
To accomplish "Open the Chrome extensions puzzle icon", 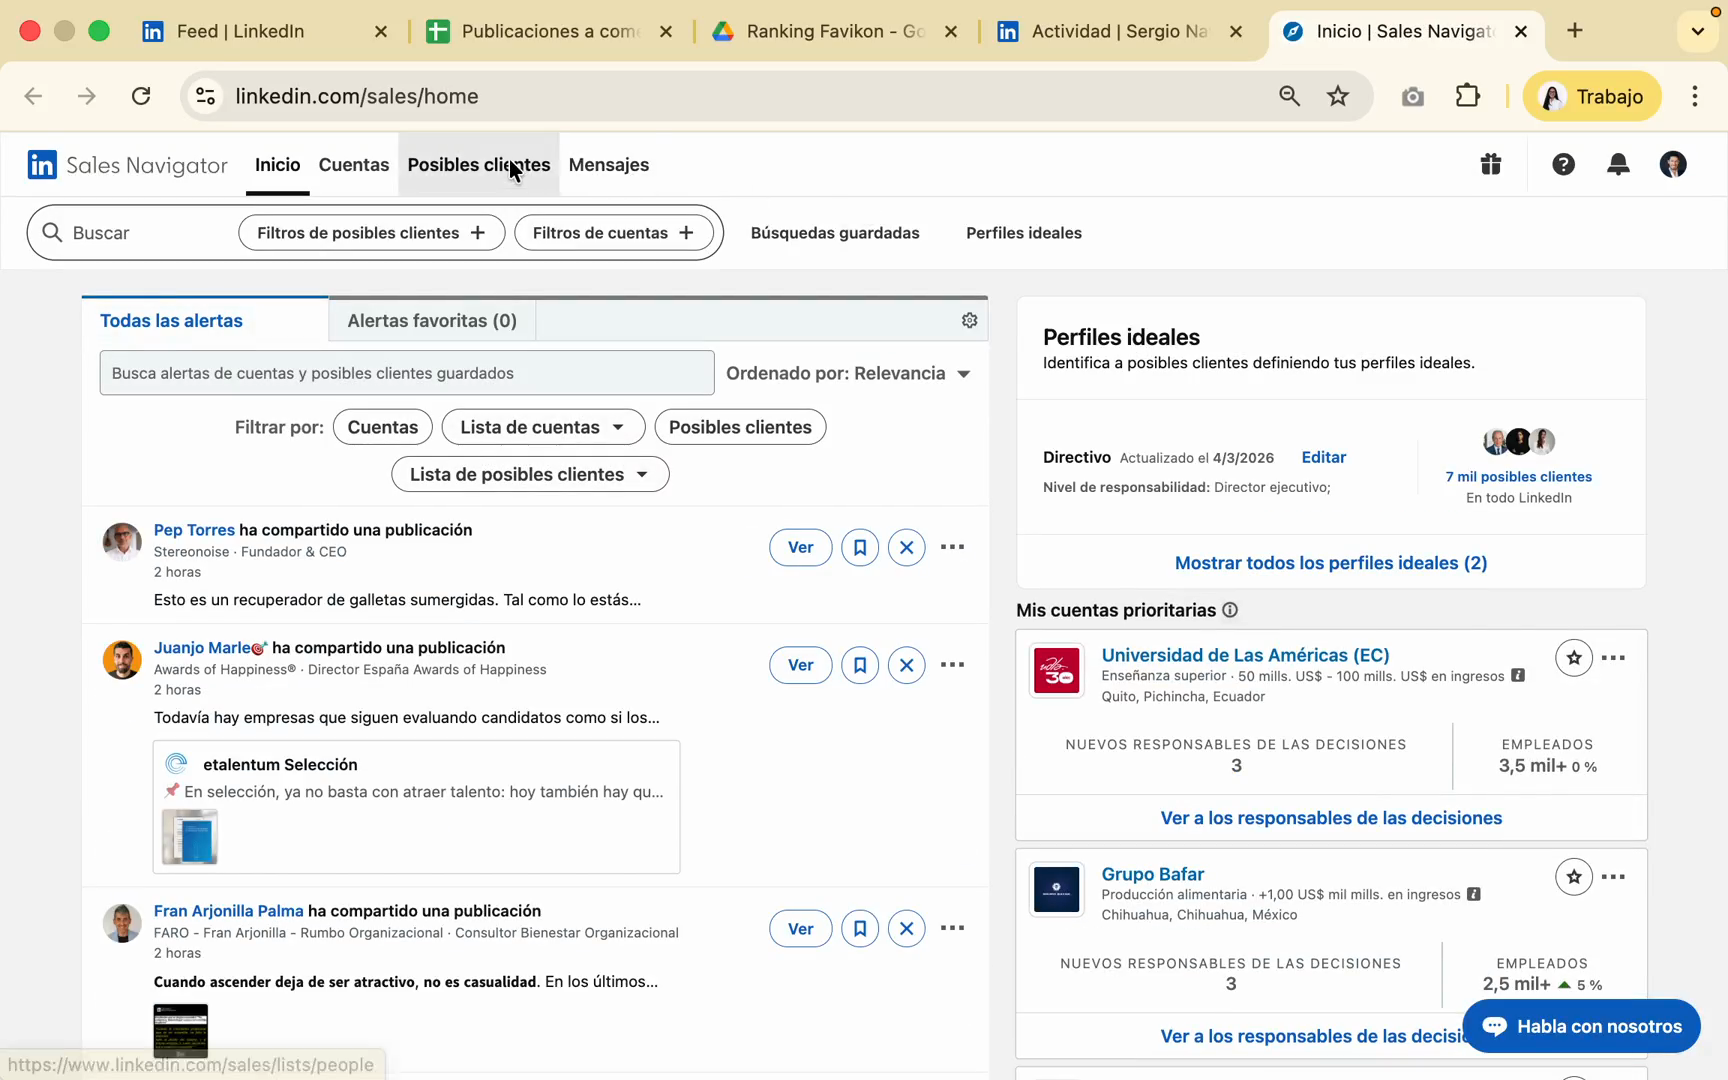I will pos(1467,96).
